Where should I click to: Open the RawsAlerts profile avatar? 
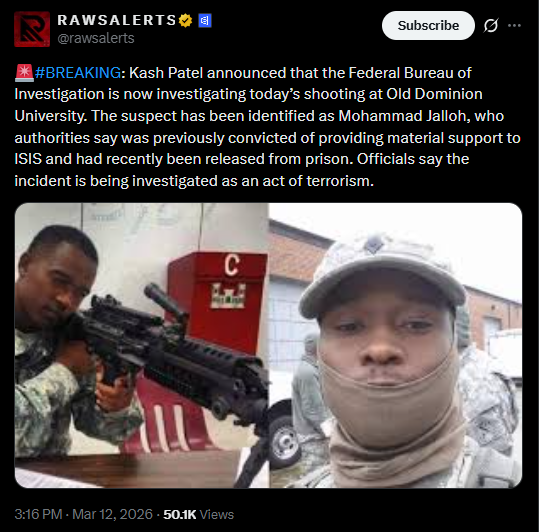click(x=32, y=29)
